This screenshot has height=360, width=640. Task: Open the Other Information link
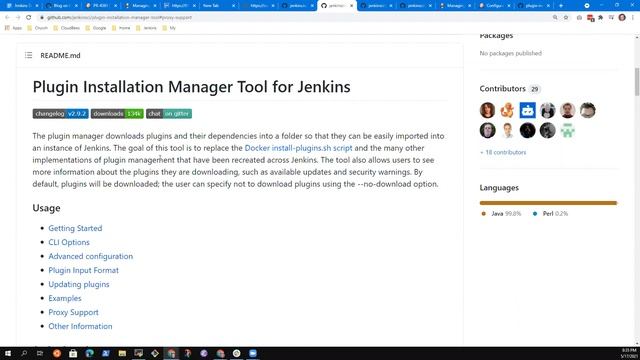80,326
